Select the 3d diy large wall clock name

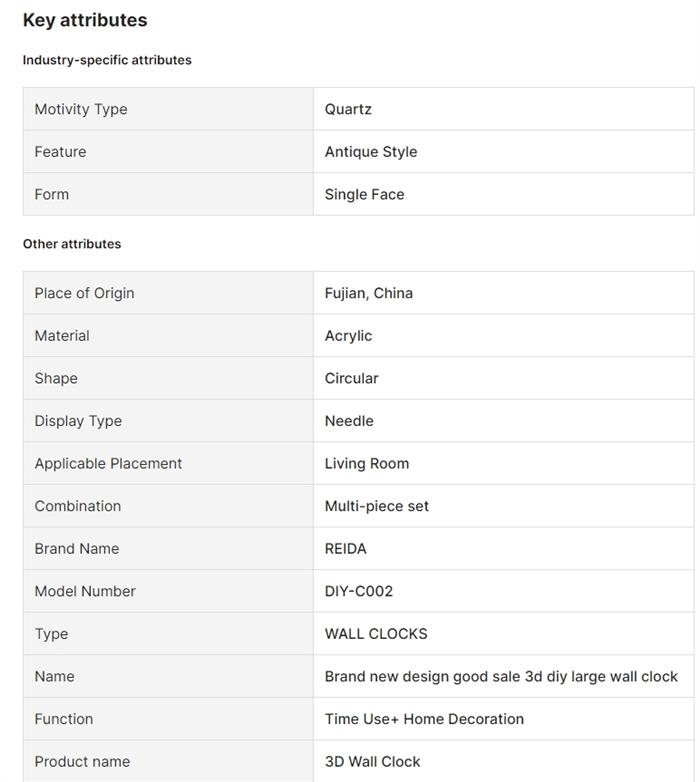501,677
